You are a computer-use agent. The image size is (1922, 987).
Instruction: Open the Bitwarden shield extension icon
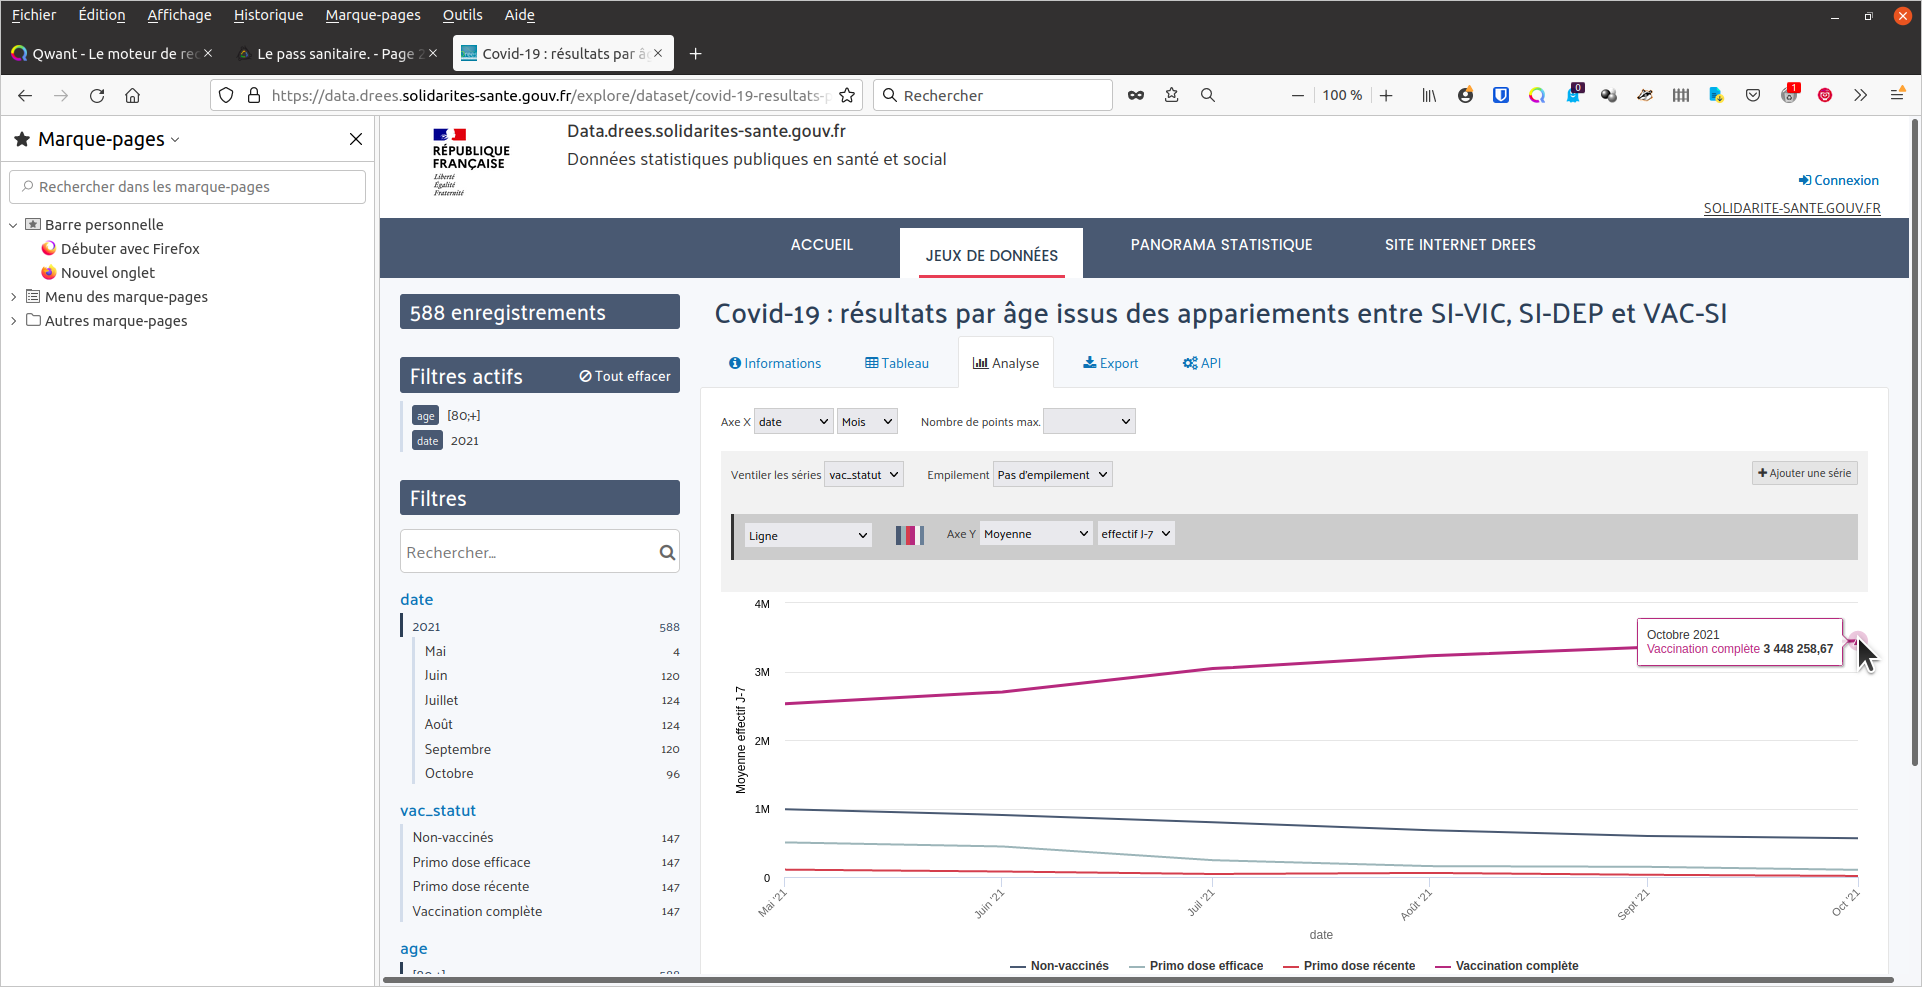1501,95
